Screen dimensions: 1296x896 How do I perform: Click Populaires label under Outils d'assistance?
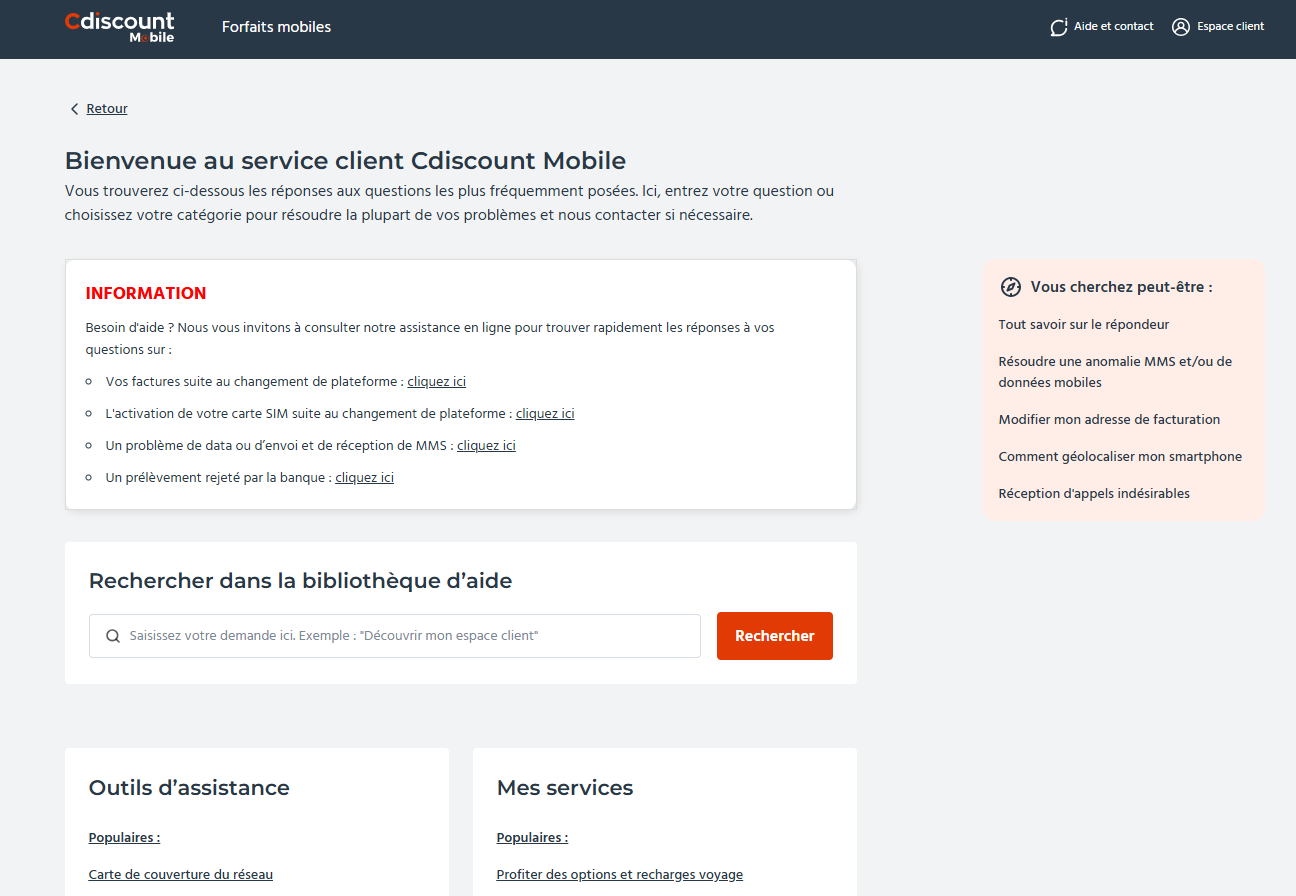125,838
